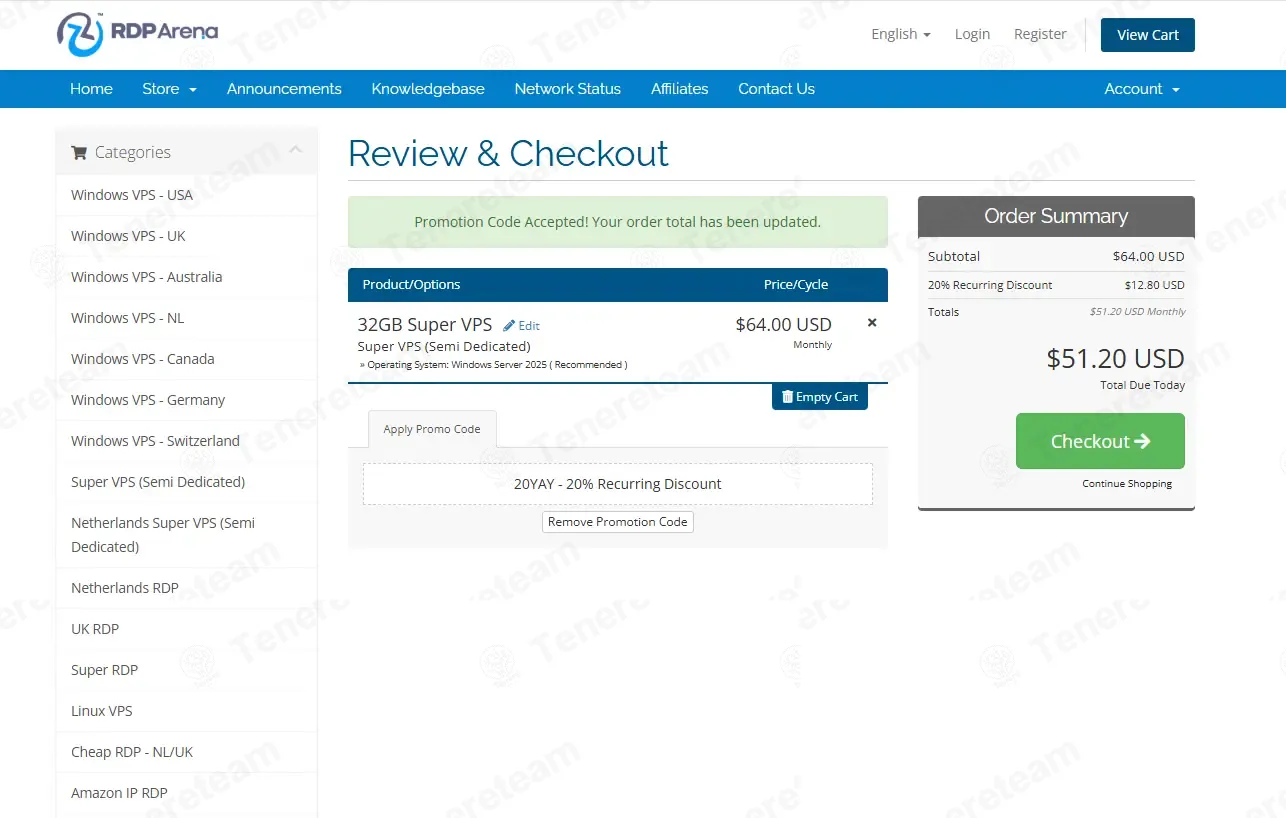Browse the Windows VPS - NL category
This screenshot has width=1286, height=818.
click(x=187, y=318)
